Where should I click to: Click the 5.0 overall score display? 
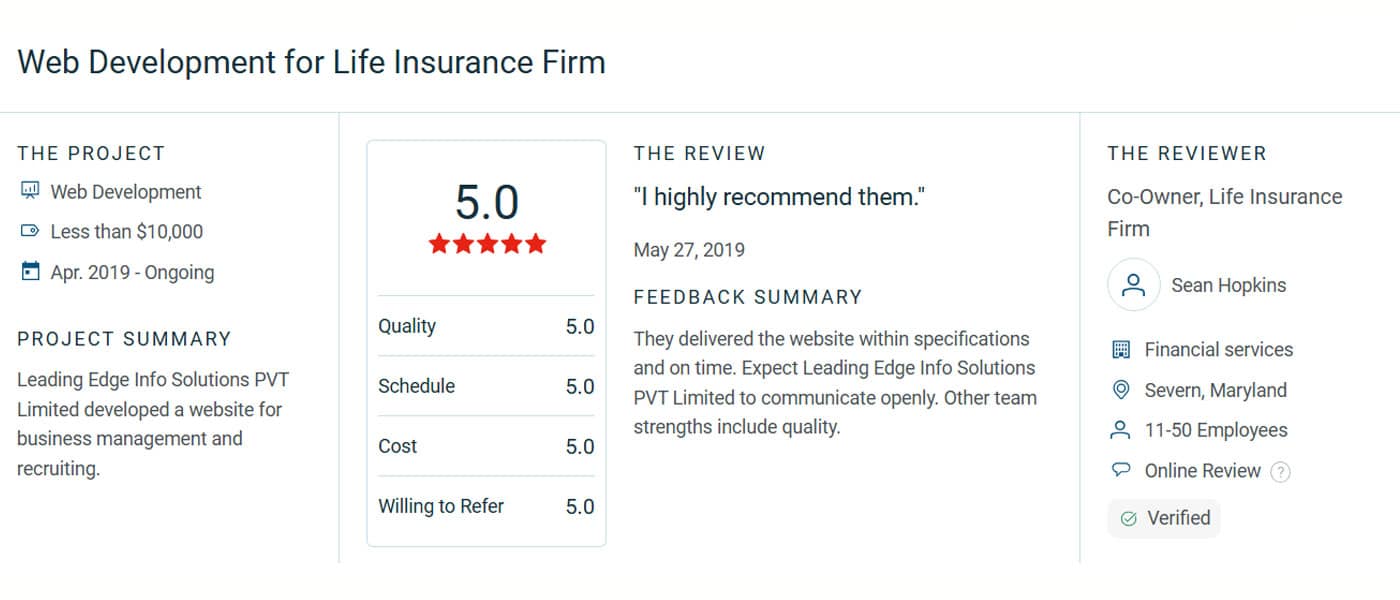[x=487, y=202]
